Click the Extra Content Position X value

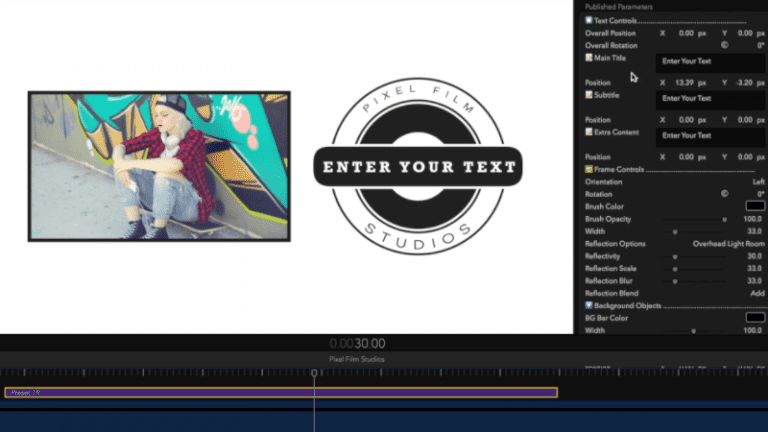(x=686, y=157)
